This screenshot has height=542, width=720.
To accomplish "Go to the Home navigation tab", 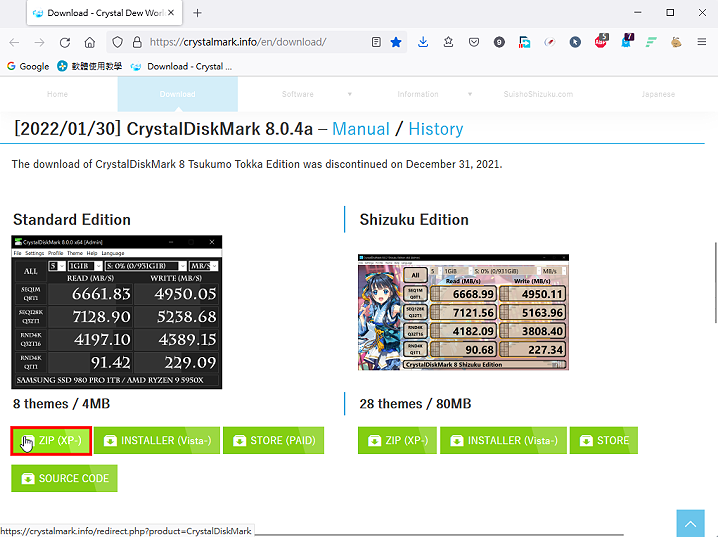I will [57, 94].
